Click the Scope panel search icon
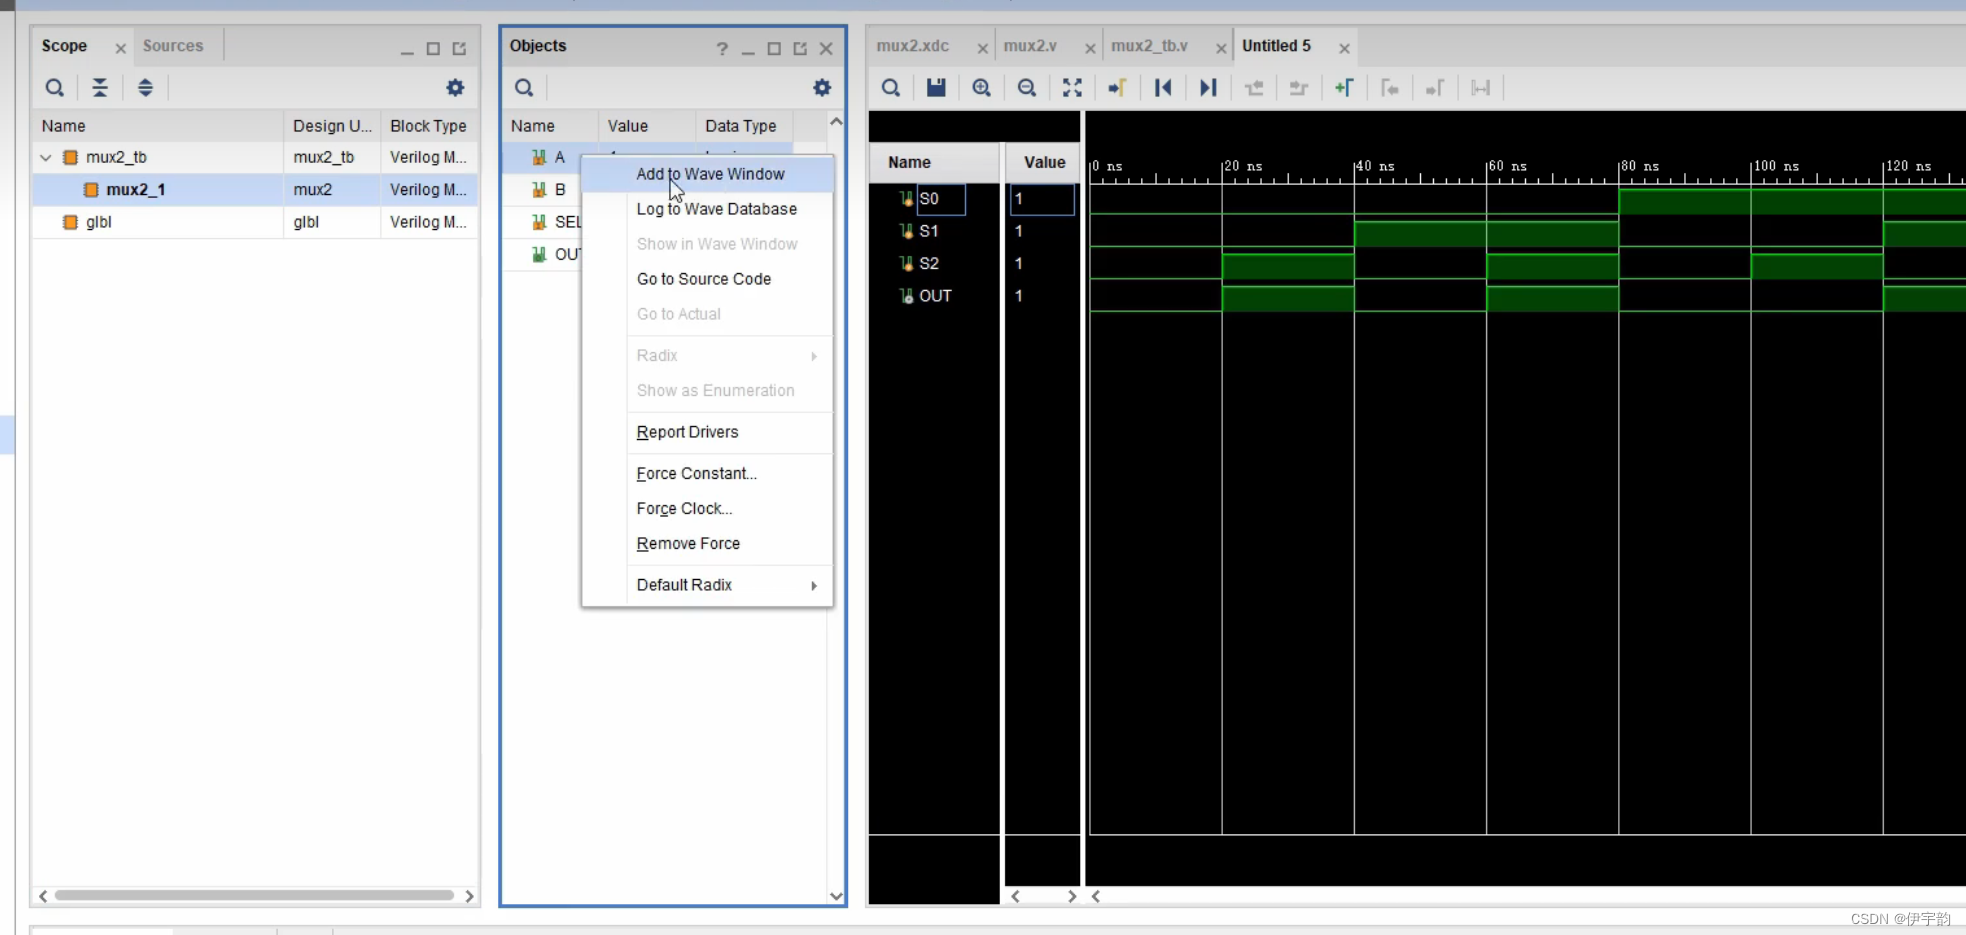Image resolution: width=1966 pixels, height=935 pixels. [x=55, y=88]
